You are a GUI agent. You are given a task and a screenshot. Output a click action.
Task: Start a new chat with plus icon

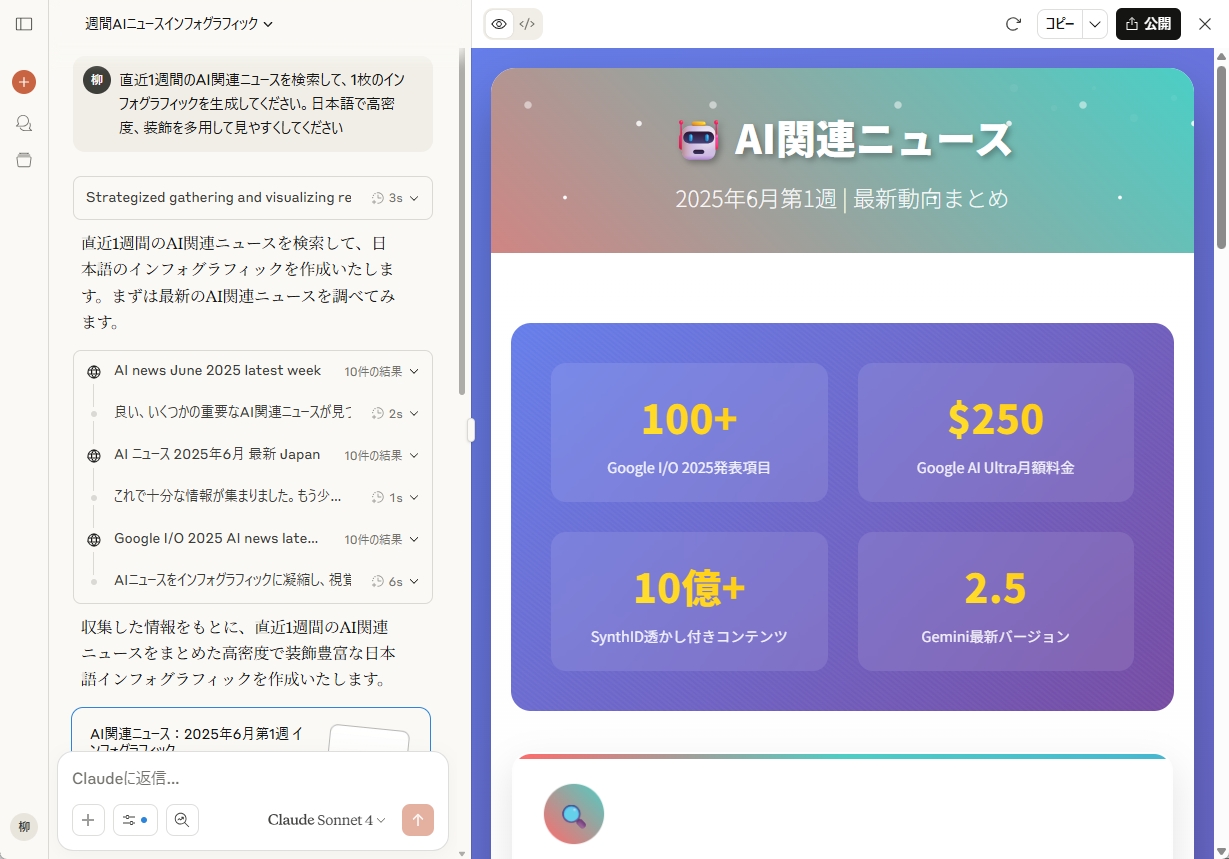[x=24, y=82]
